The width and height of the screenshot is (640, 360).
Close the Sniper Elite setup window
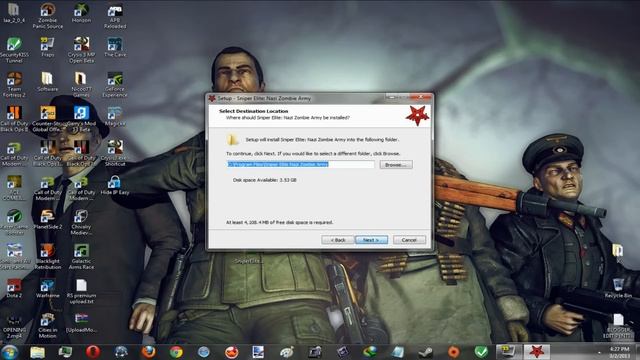coord(420,98)
